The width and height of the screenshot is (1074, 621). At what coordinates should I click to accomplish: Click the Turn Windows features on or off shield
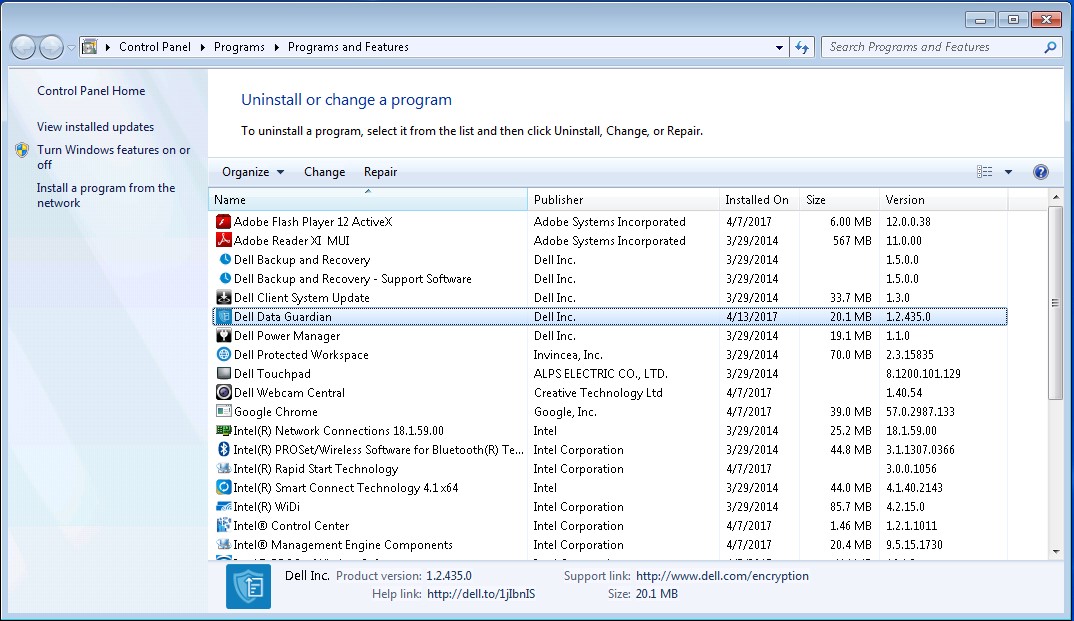point(22,150)
